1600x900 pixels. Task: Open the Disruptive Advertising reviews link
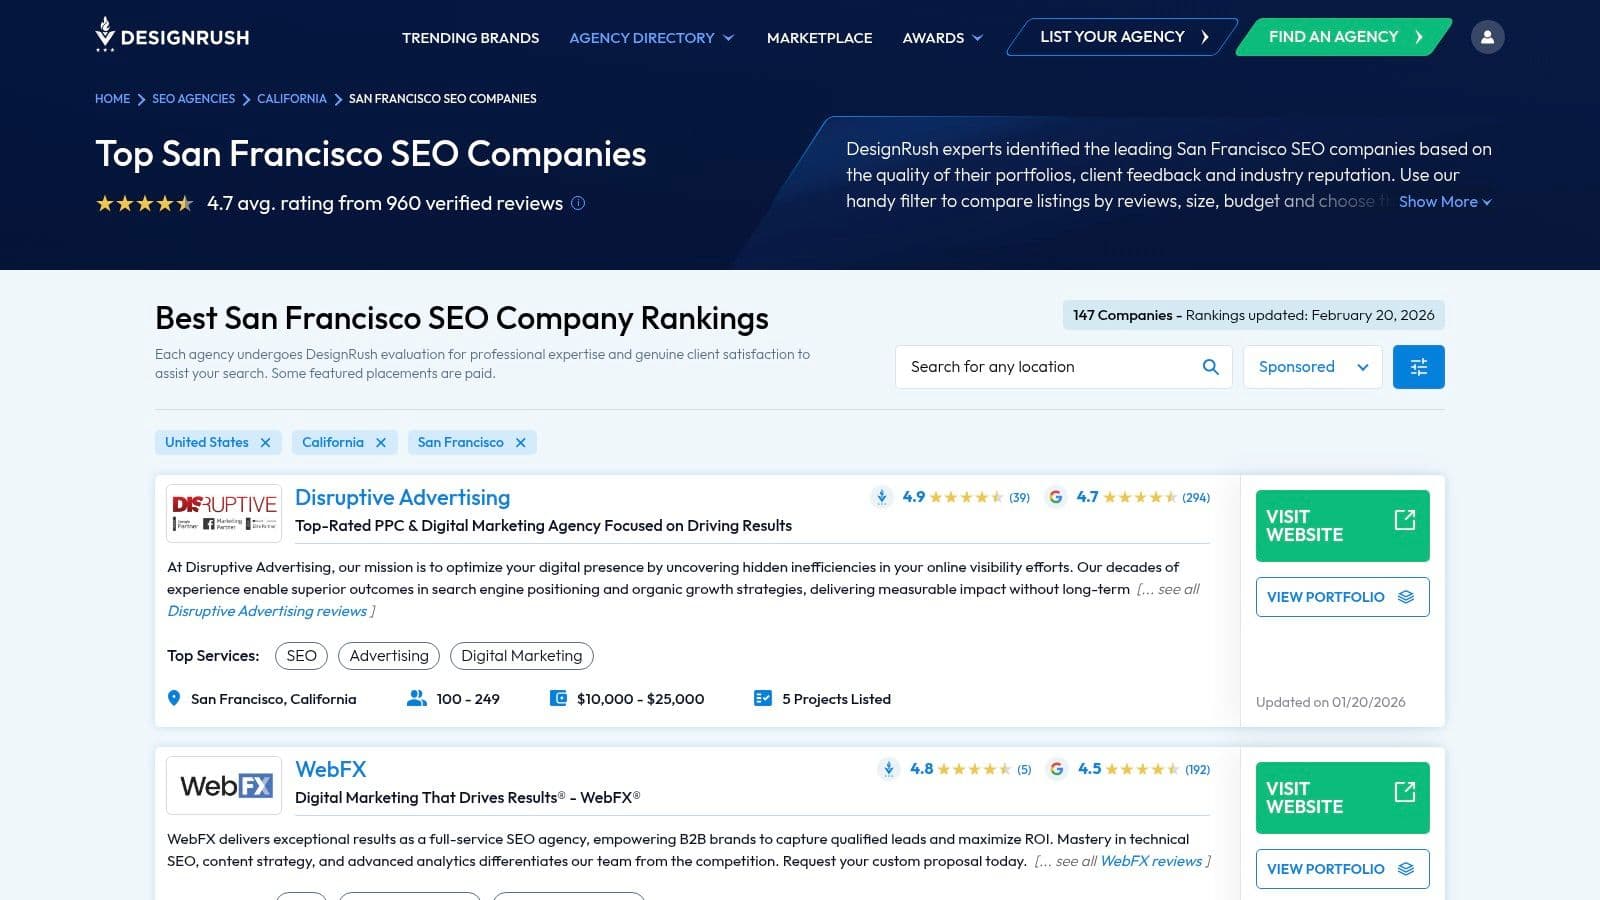click(267, 611)
